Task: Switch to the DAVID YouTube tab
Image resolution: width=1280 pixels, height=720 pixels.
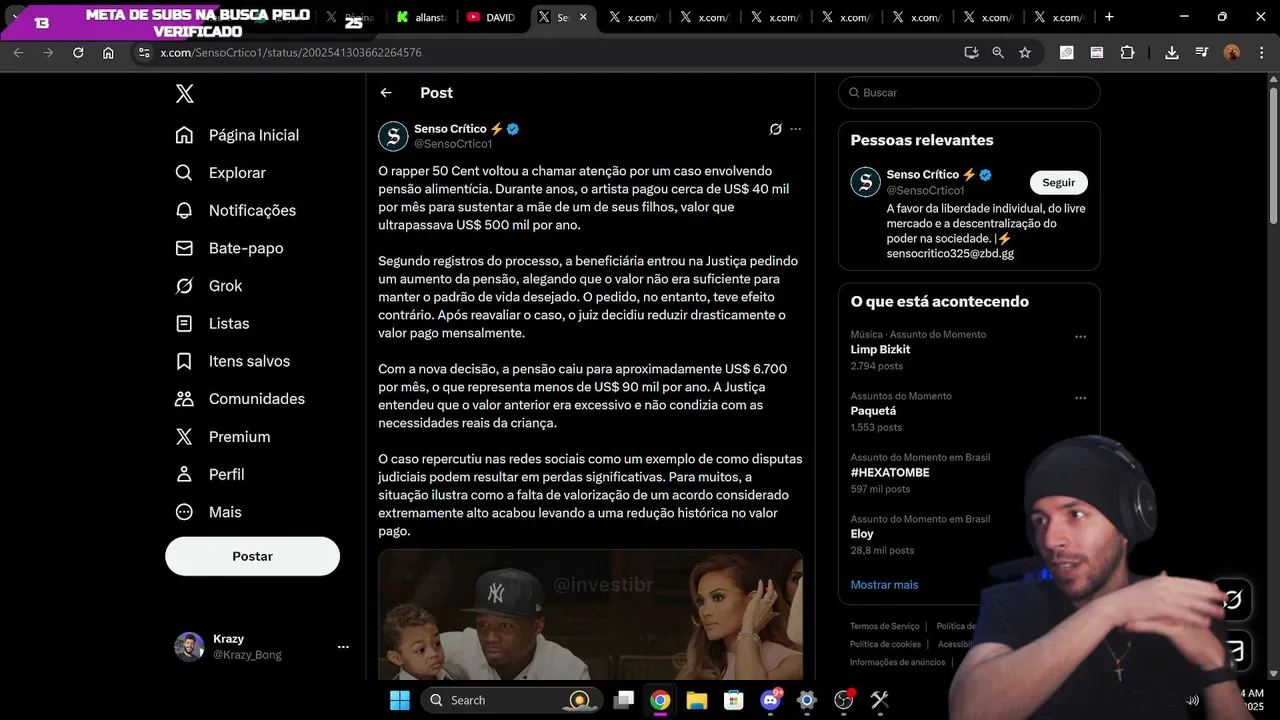Action: point(491,17)
